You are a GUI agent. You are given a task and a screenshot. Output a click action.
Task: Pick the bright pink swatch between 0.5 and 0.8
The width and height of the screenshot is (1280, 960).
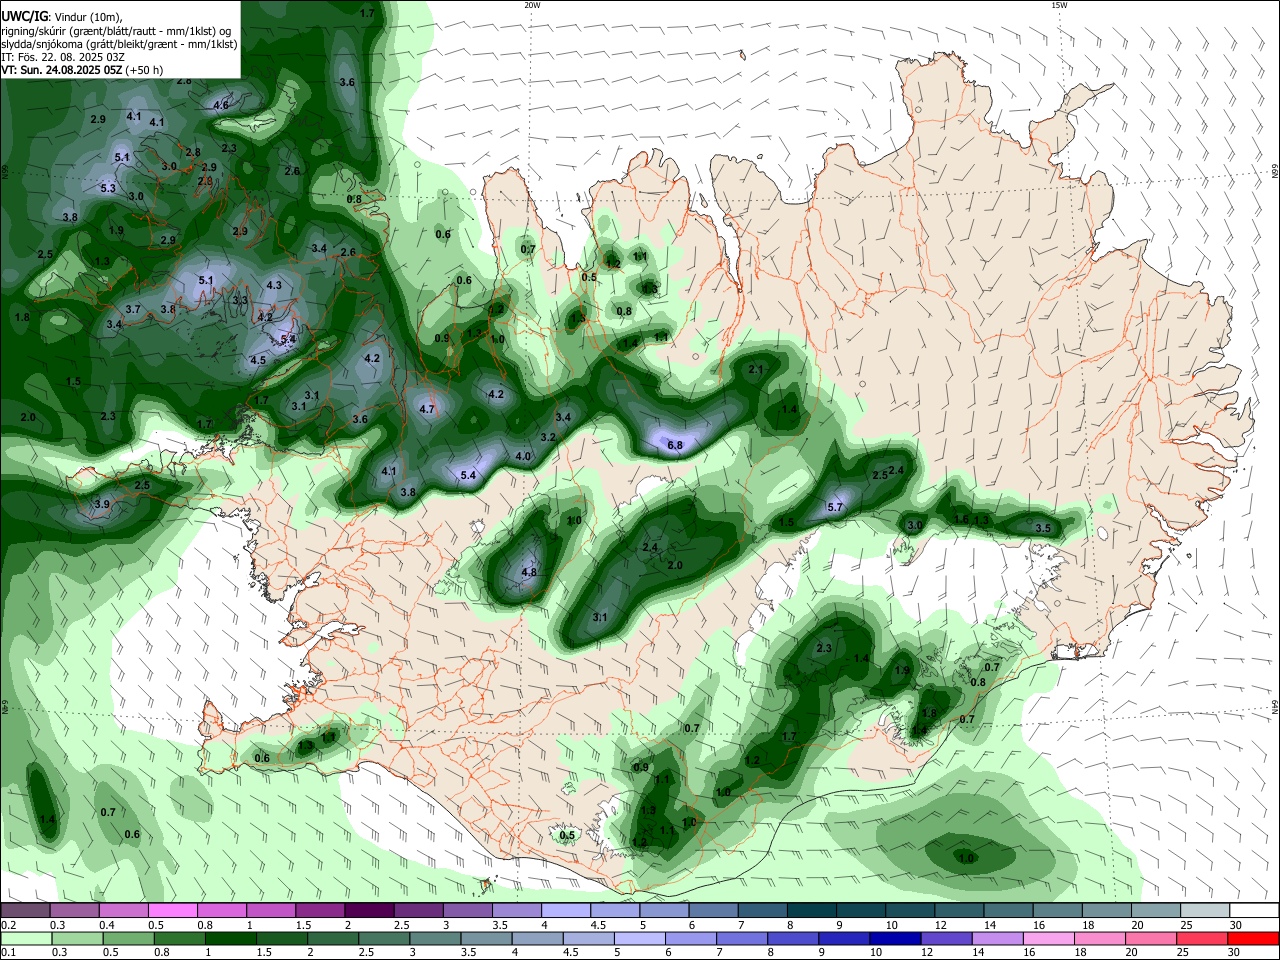pos(172,910)
